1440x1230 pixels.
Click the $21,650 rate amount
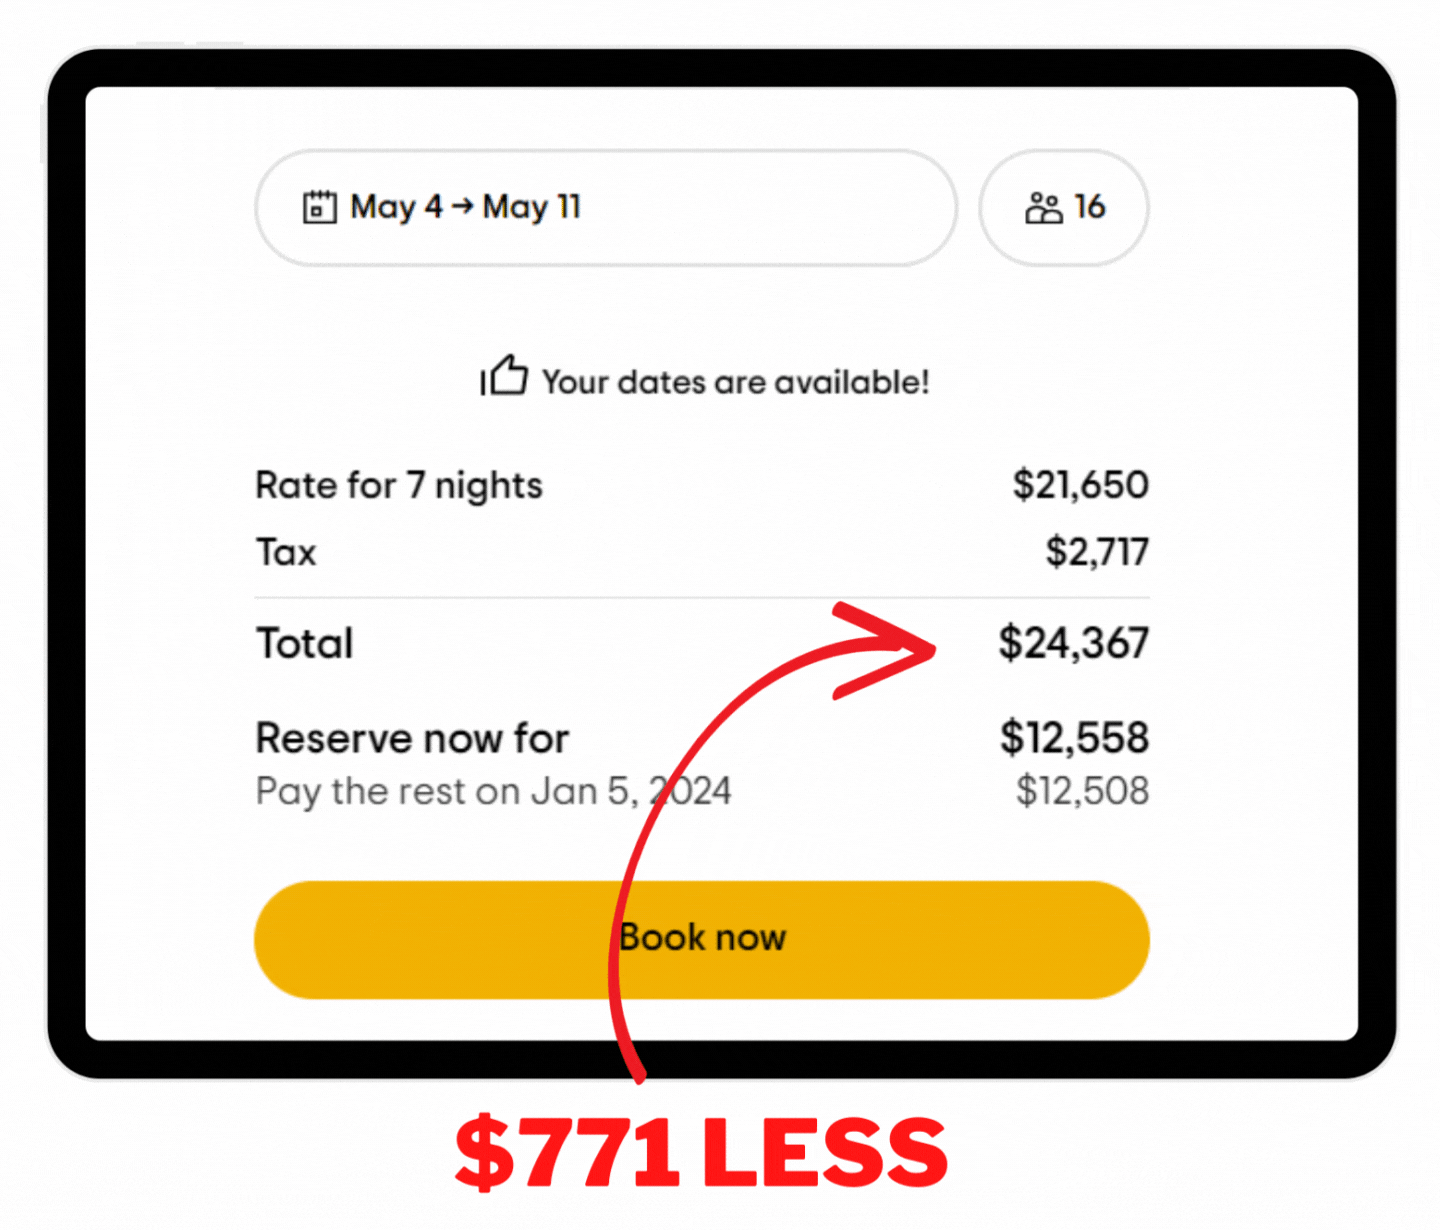tap(1080, 485)
